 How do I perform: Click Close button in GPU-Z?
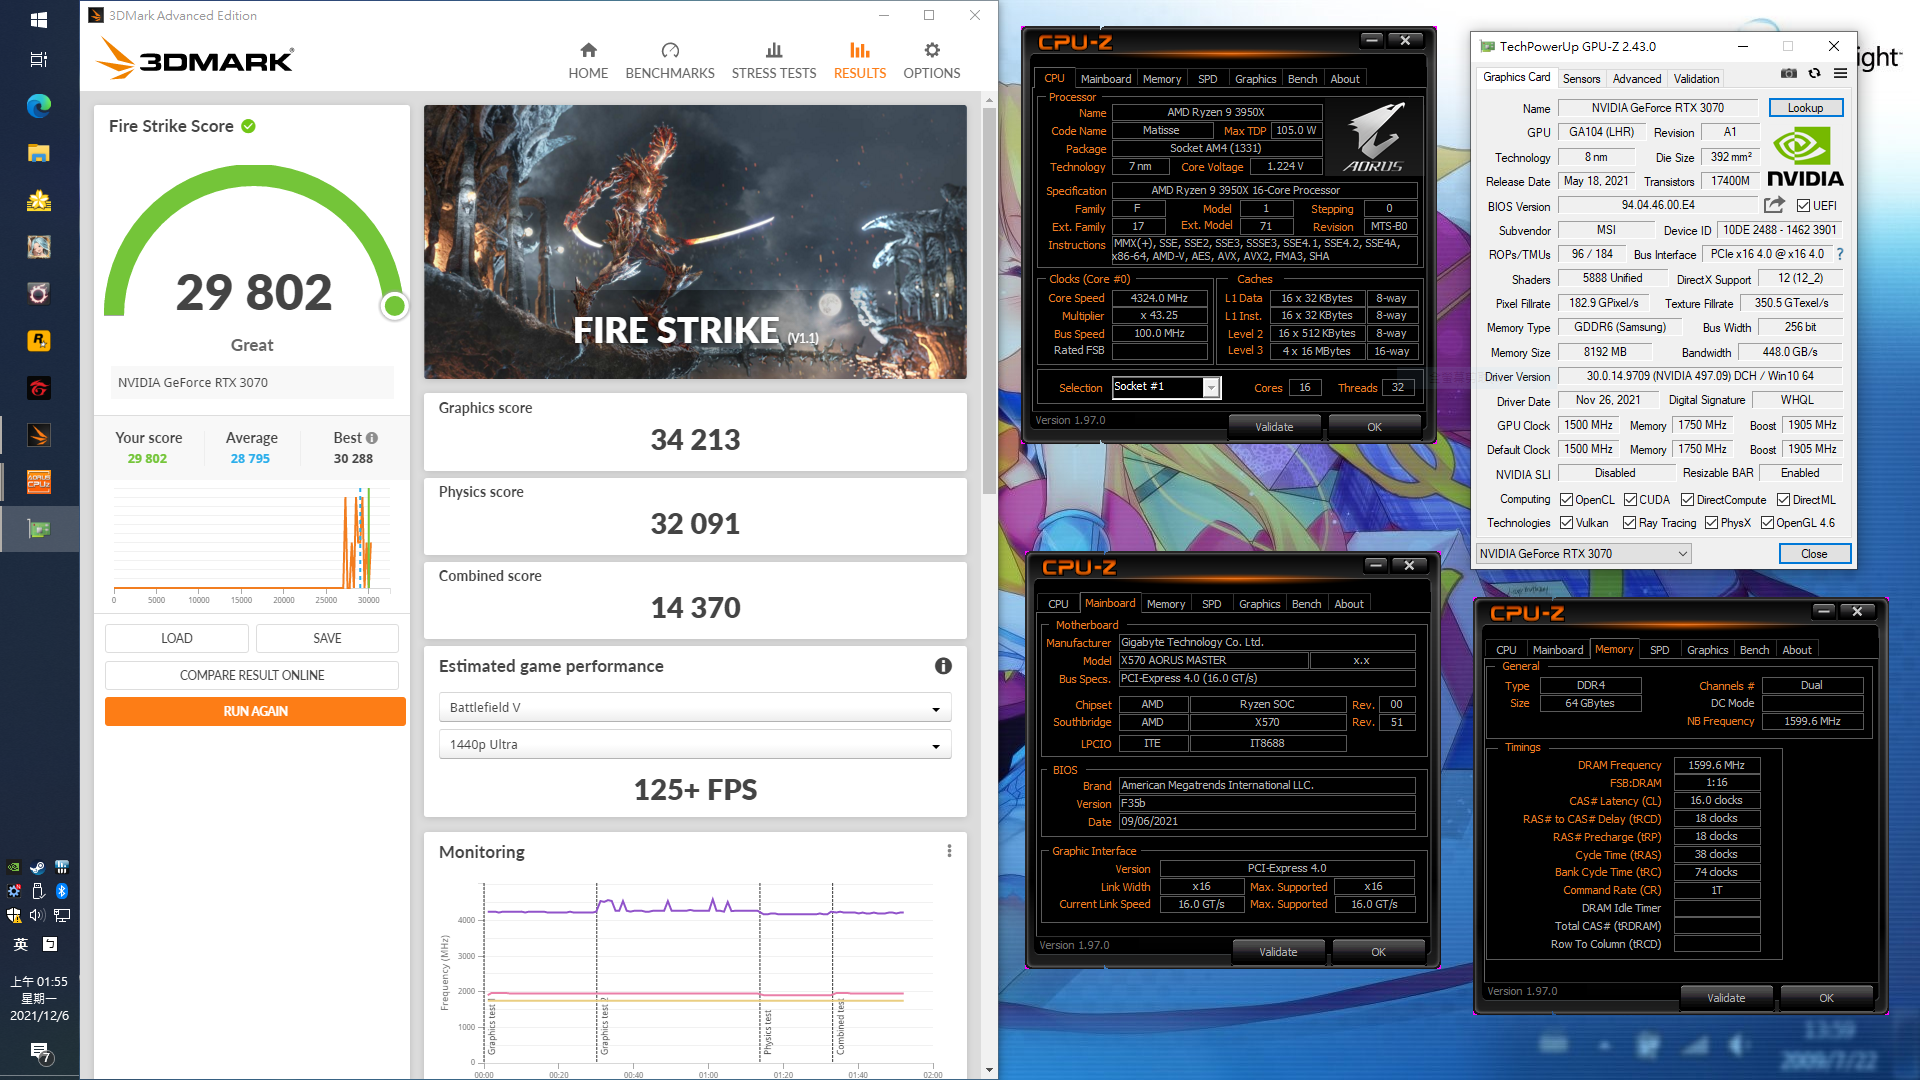1814,554
